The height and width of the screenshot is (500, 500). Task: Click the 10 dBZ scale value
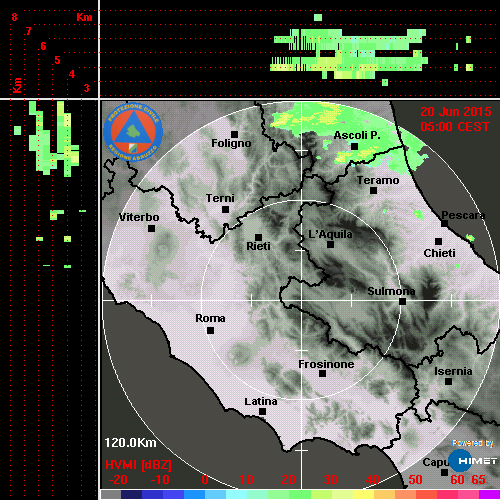247,480
